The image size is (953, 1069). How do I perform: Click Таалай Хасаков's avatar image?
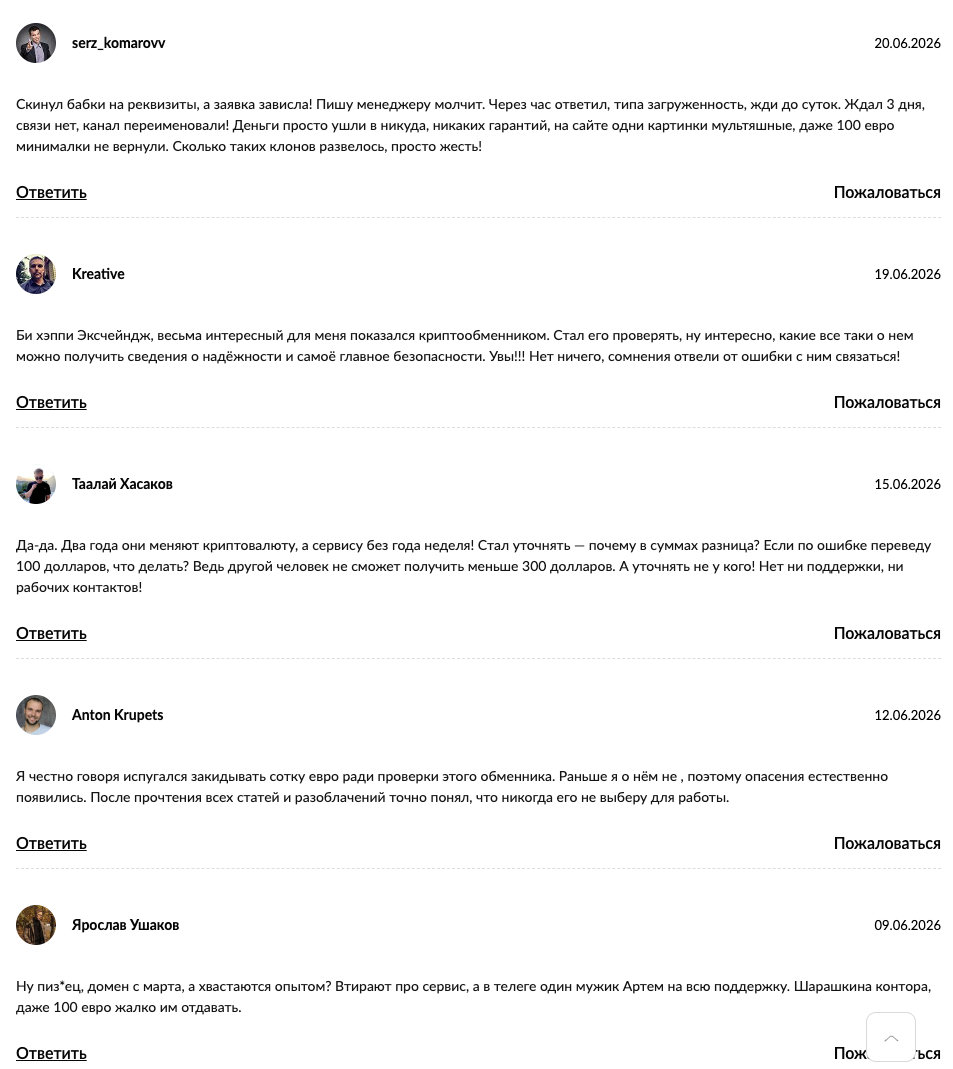point(36,484)
